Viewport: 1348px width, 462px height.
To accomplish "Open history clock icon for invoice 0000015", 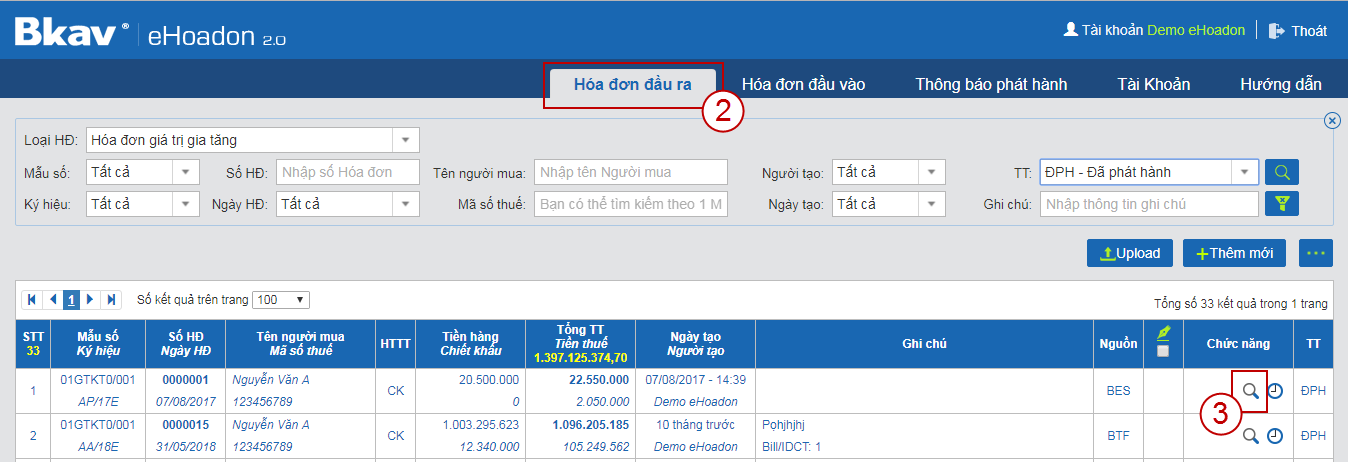I will point(1275,436).
